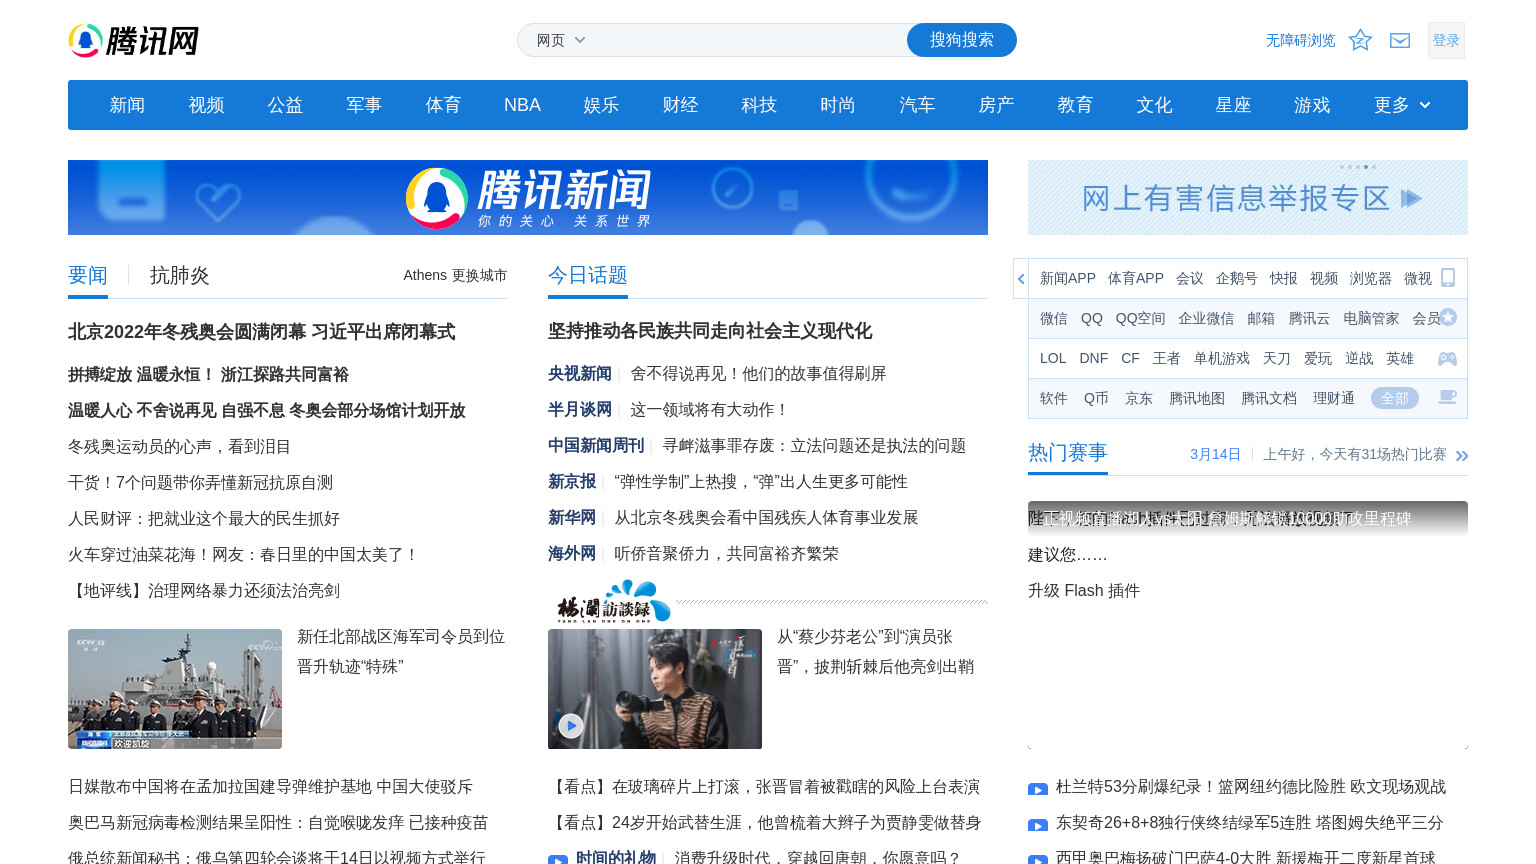
Task: Click play arrow on harmful info report banner
Action: coord(1411,198)
